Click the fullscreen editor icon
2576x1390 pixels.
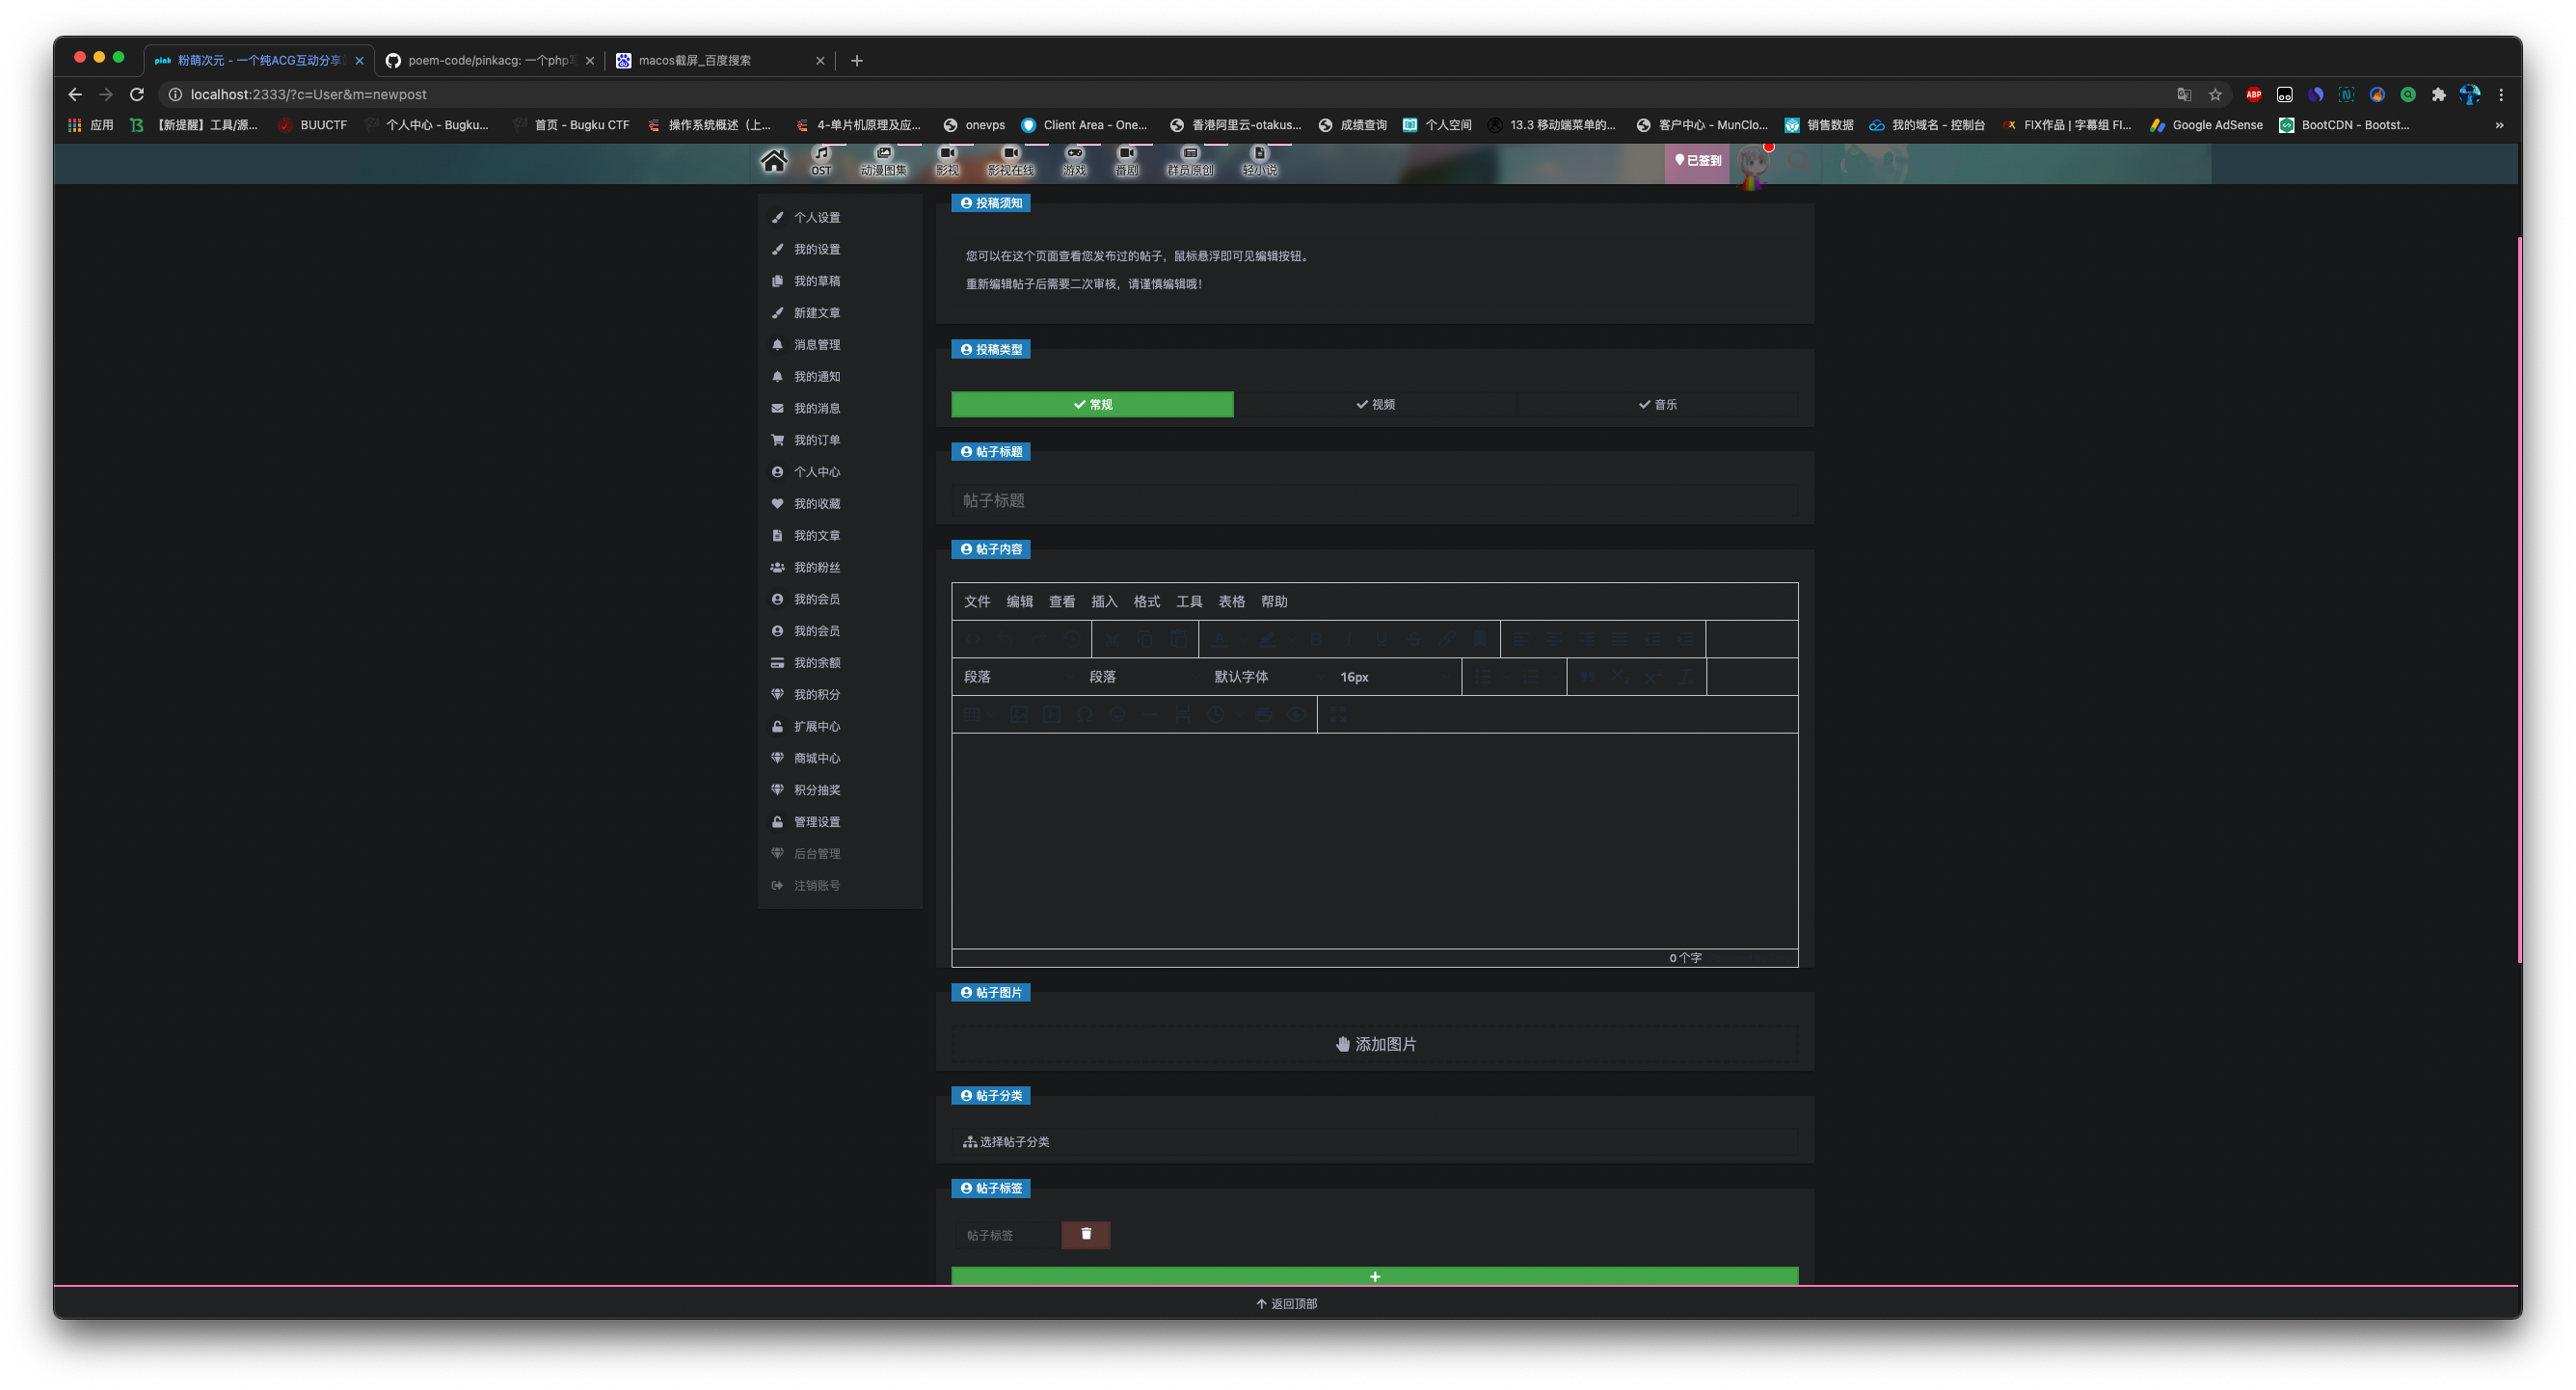1338,715
